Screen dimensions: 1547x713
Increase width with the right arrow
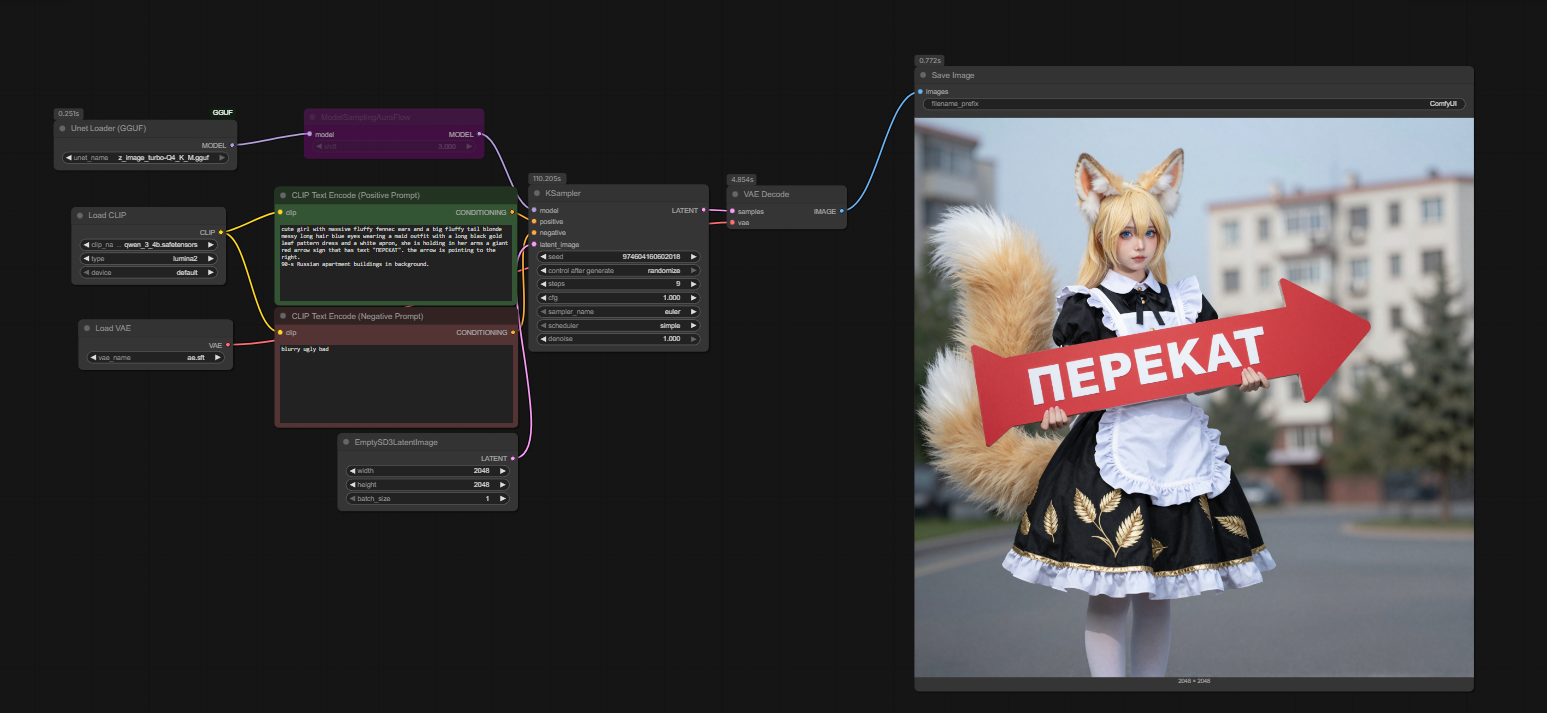click(x=502, y=471)
